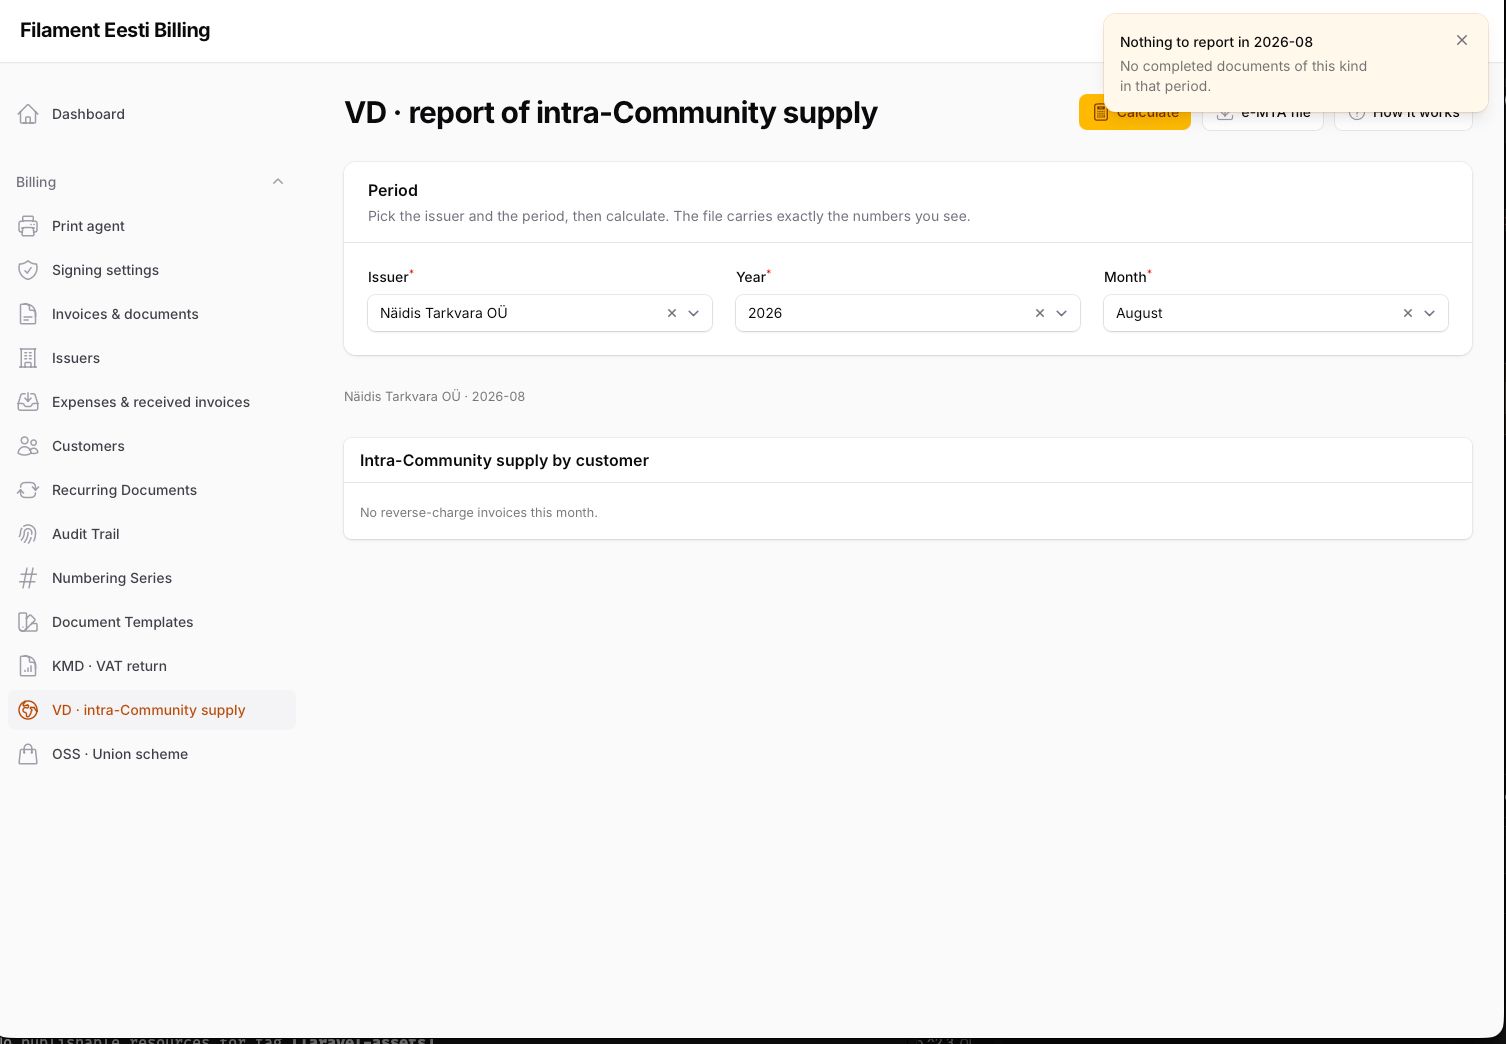The image size is (1506, 1044).
Task: Navigate to Issuers
Action: 152,358
